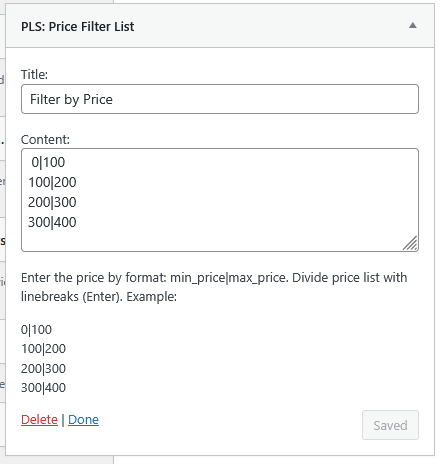Image resolution: width=440 pixels, height=464 pixels.
Task: Click the linebreaks (Enter). Example: text line
Action: pyautogui.click(x=99, y=296)
